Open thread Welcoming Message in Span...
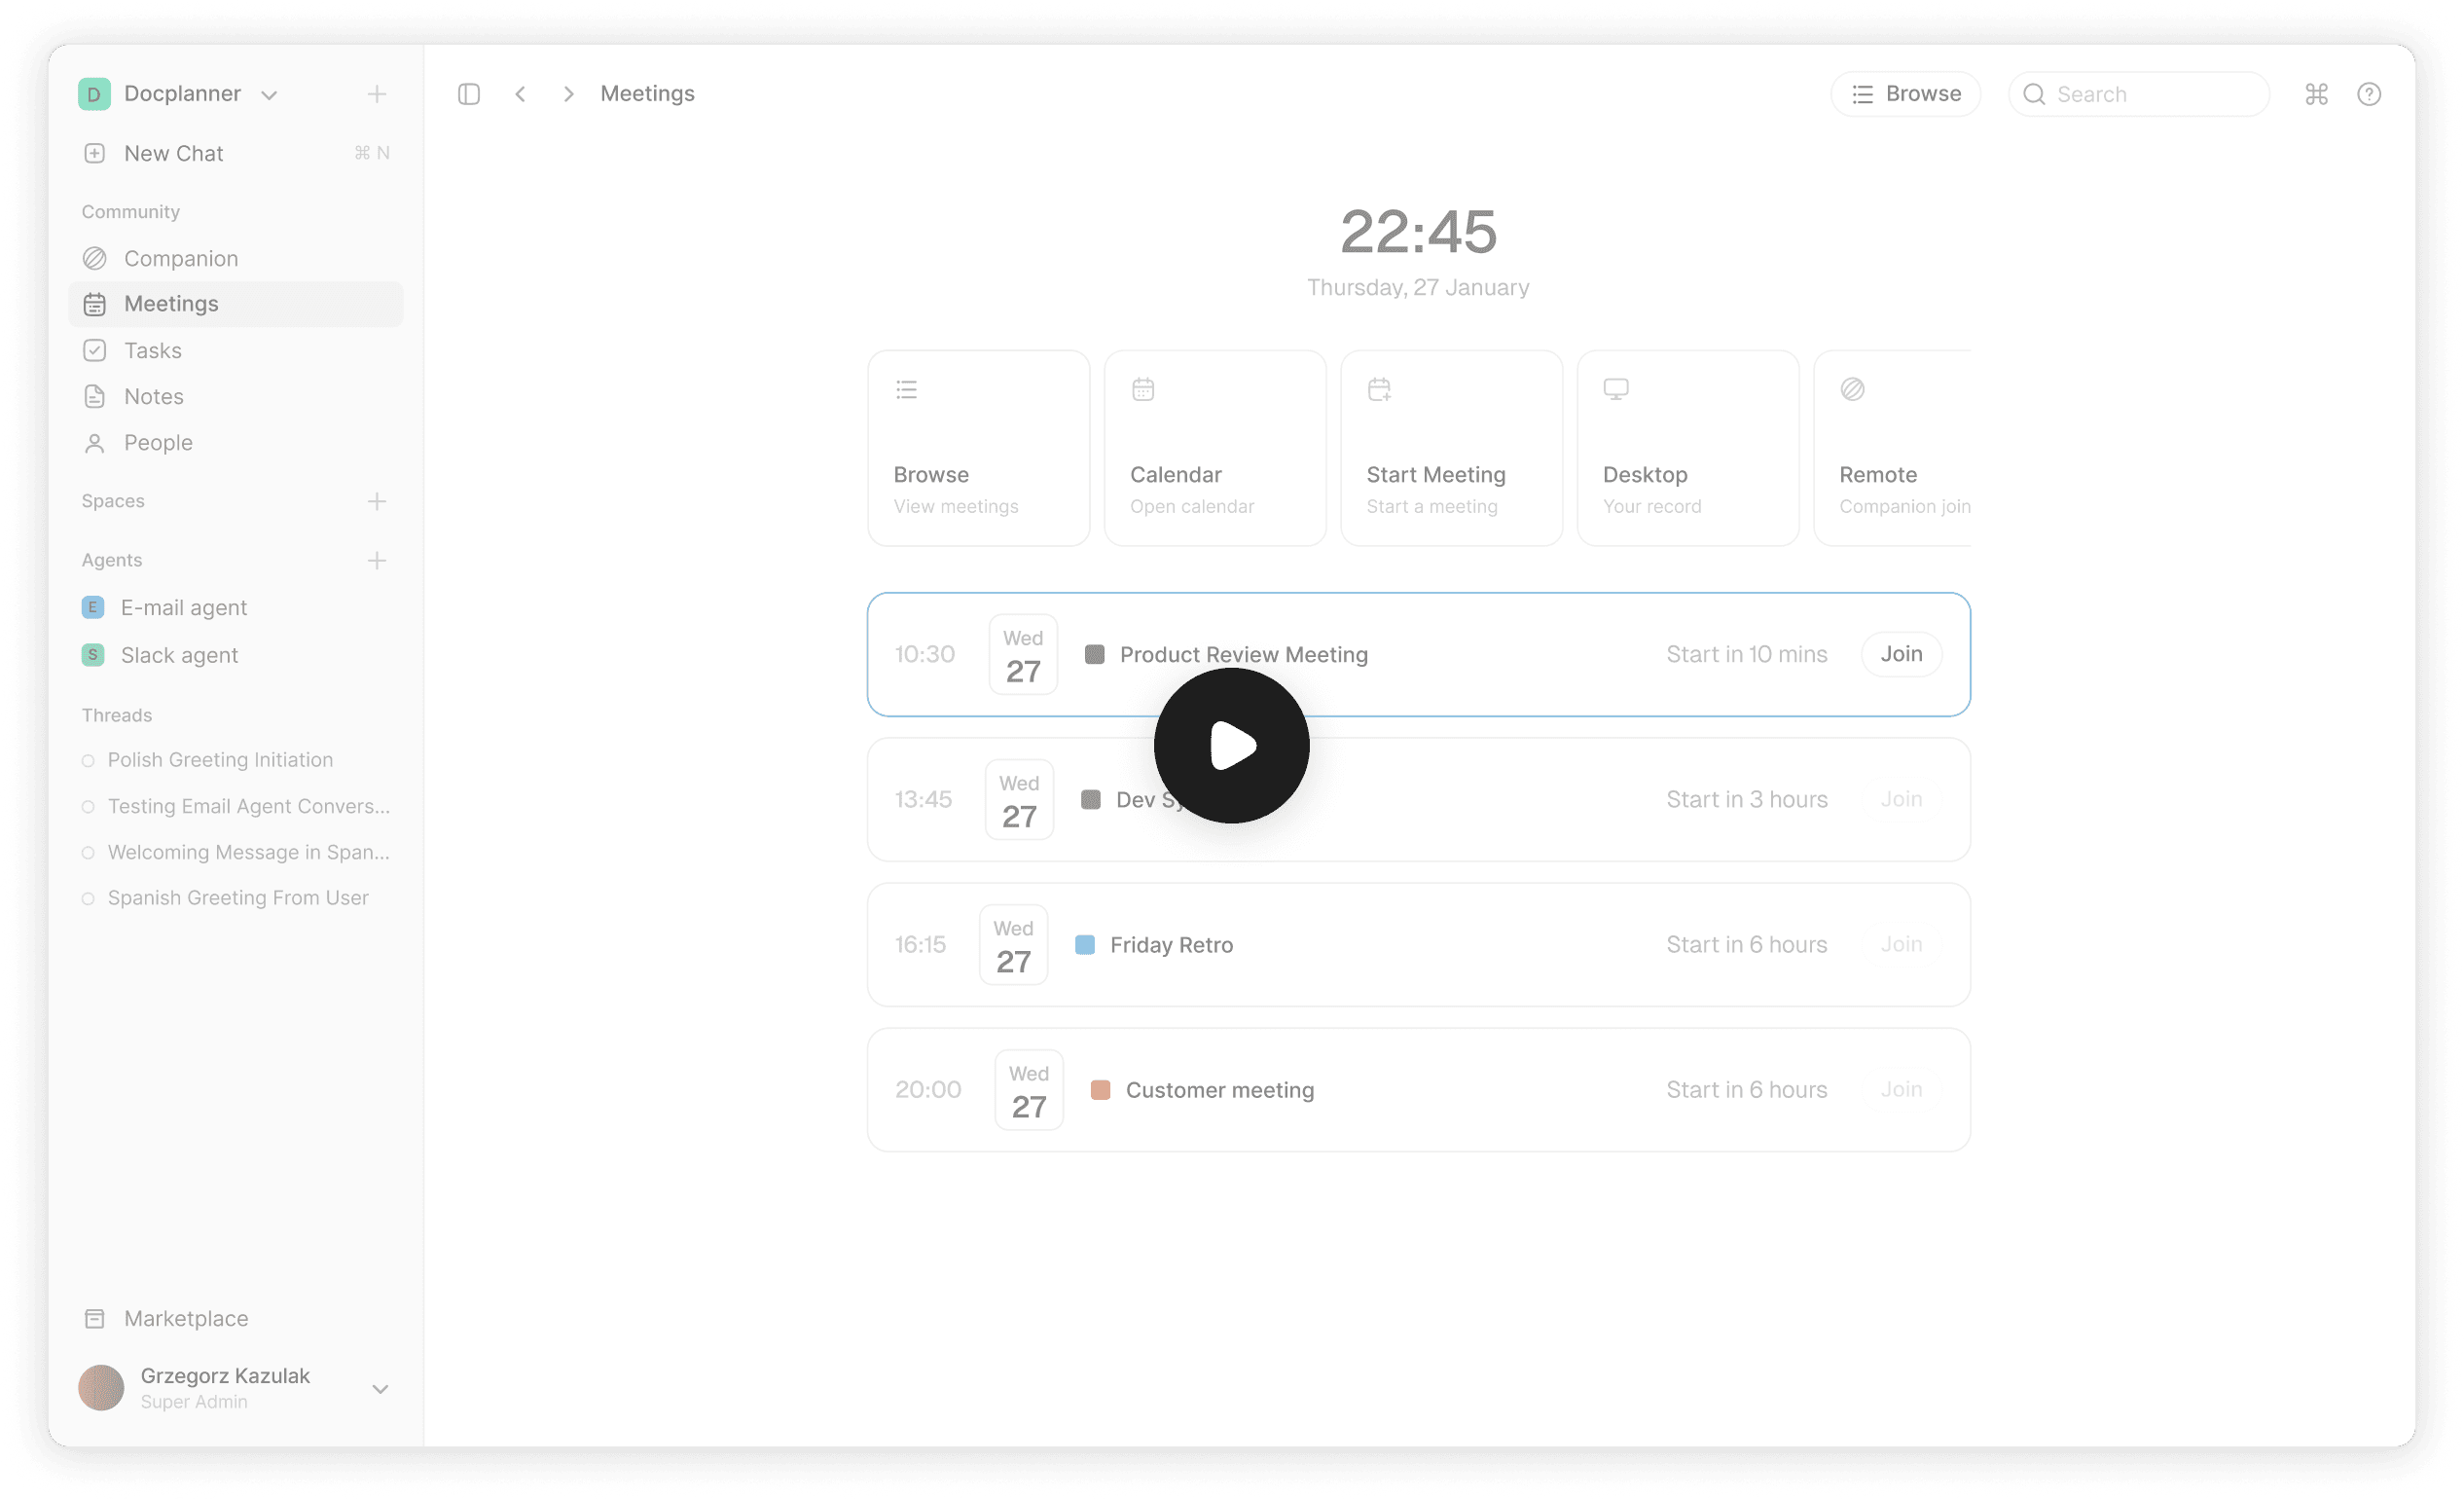The height and width of the screenshot is (1499, 2464). [235, 852]
